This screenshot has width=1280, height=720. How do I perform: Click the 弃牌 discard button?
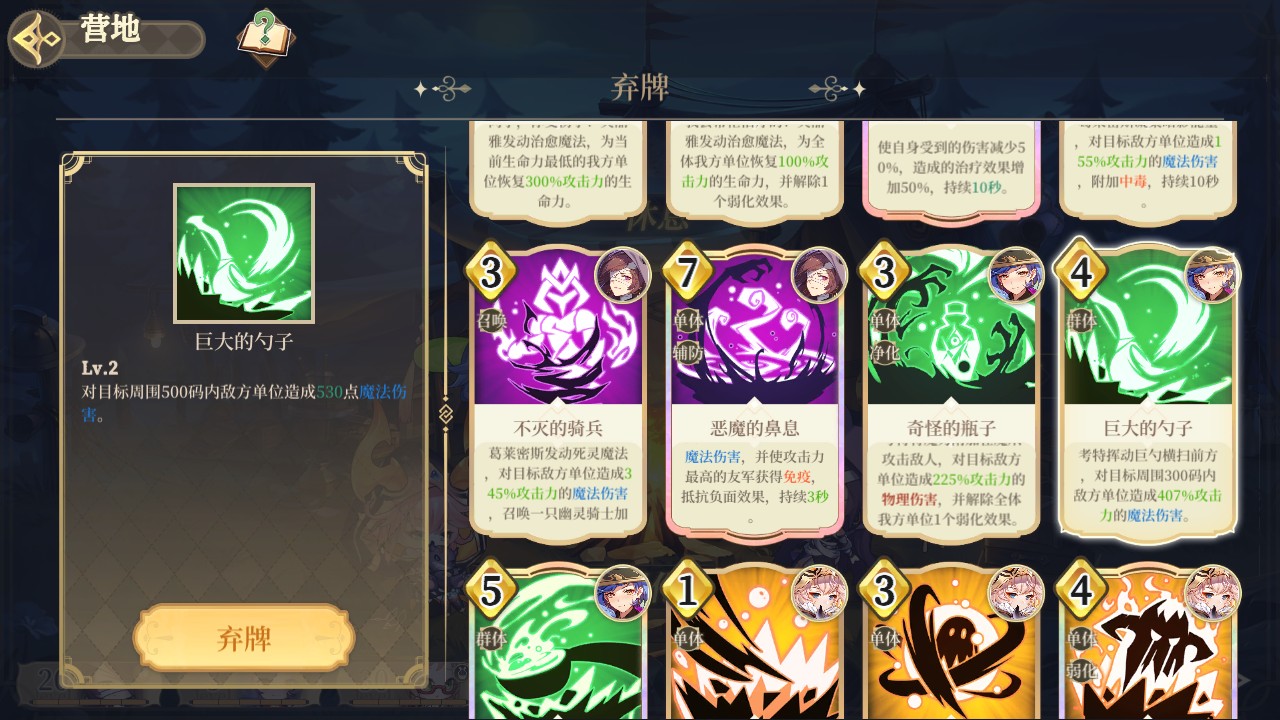click(x=244, y=638)
